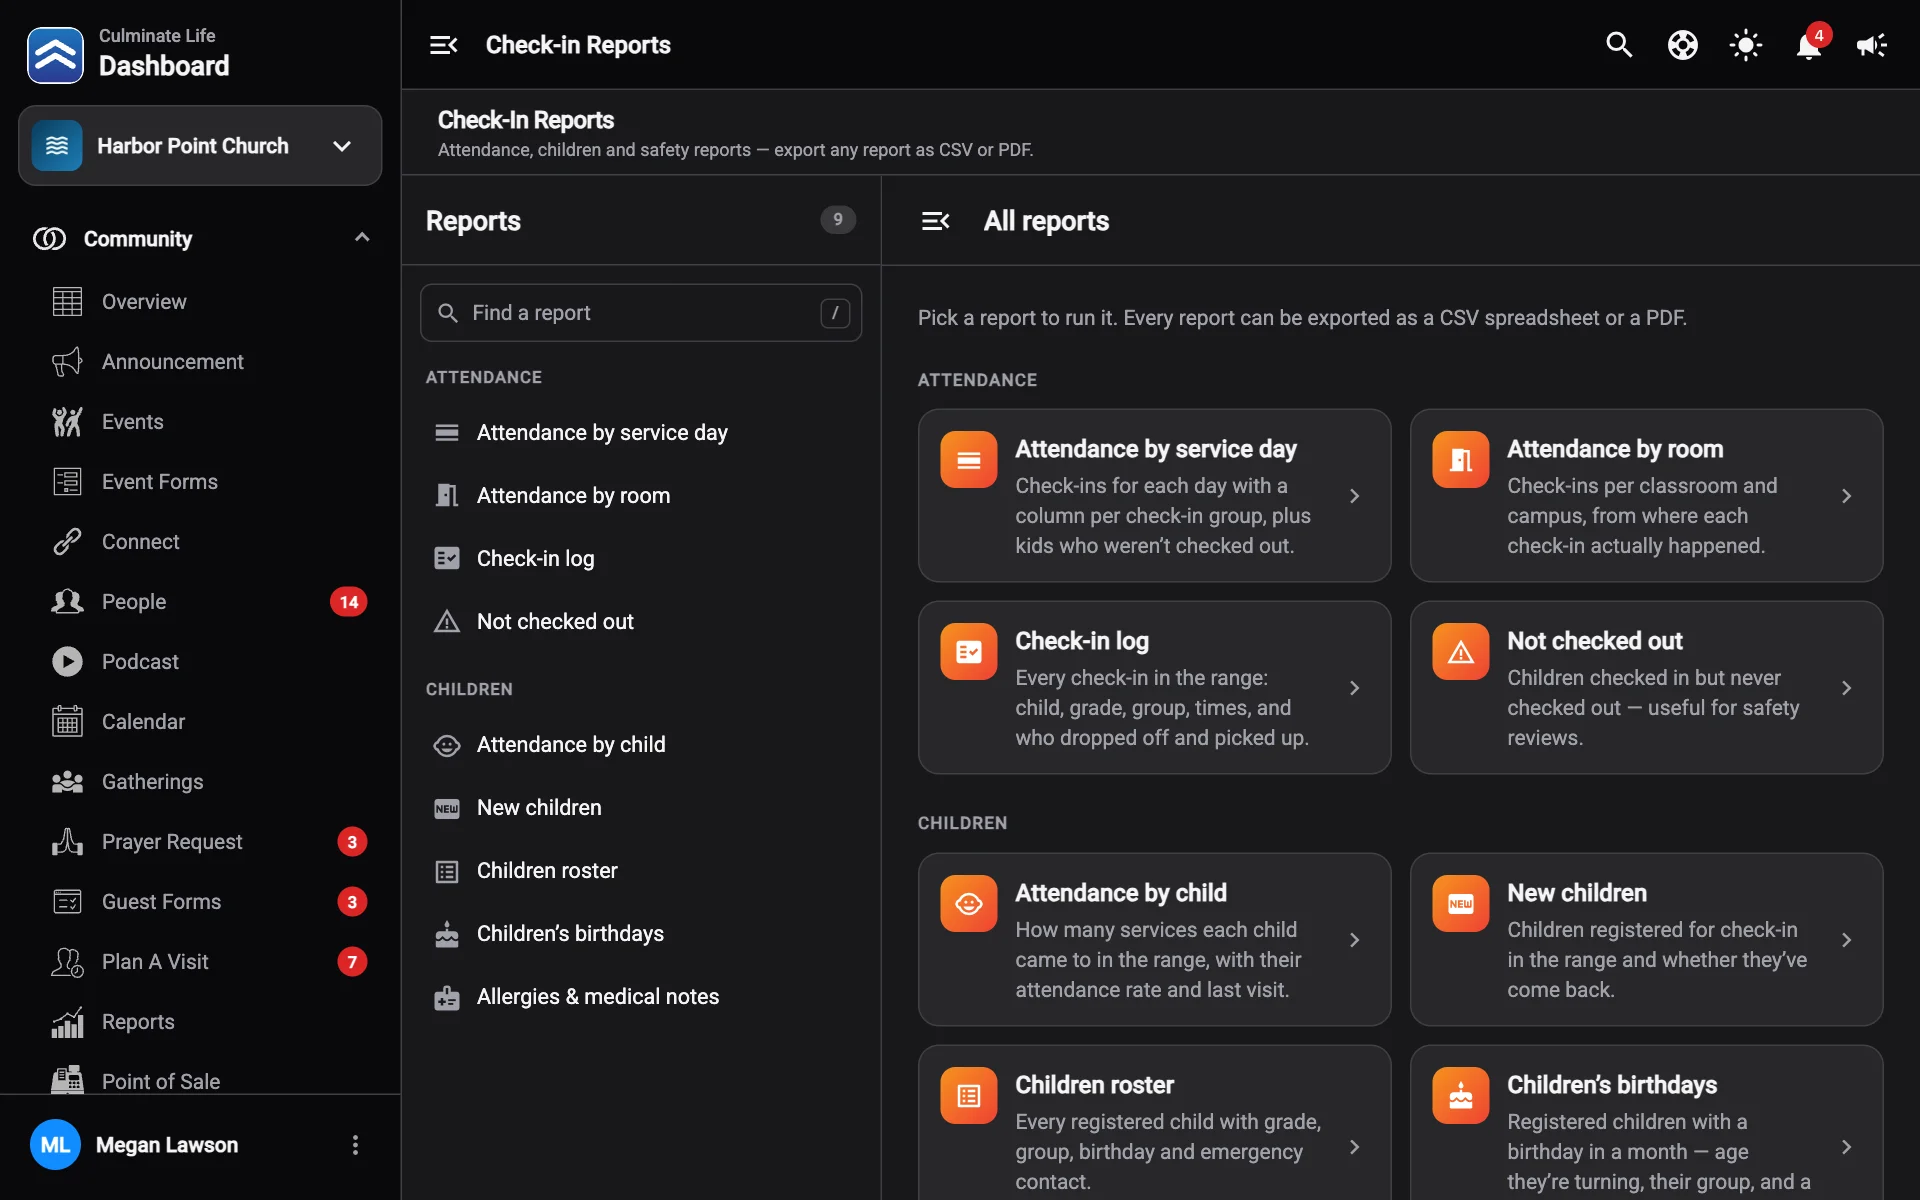Open the Not checked out card
Viewport: 1920px width, 1200px height.
(1647, 688)
